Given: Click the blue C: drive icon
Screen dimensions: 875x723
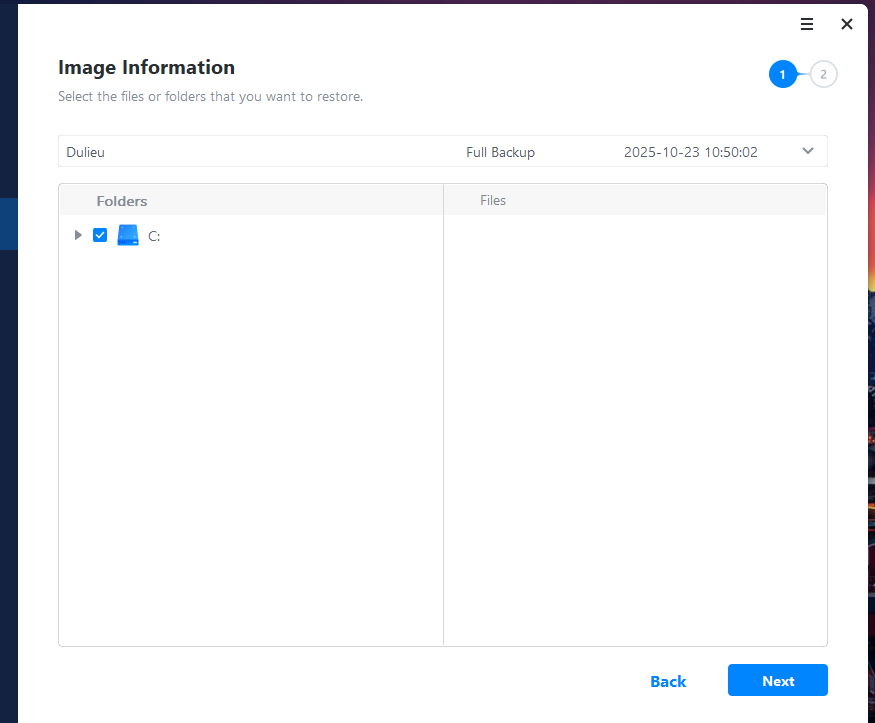Looking at the screenshot, I should [x=128, y=236].
